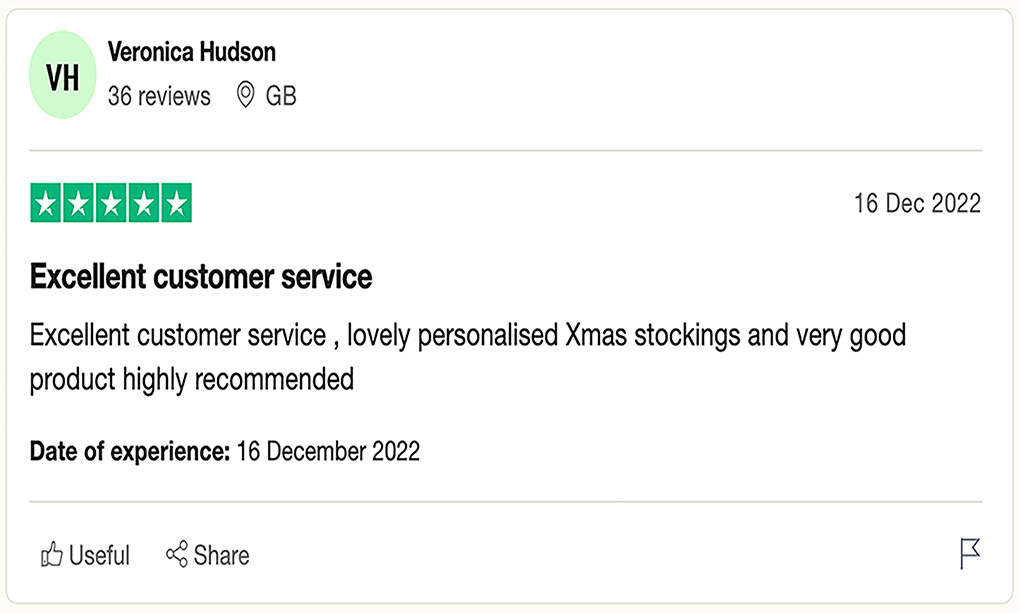Open the Excellent customer service review title
Screen dimensions: 1020x613
tap(201, 277)
